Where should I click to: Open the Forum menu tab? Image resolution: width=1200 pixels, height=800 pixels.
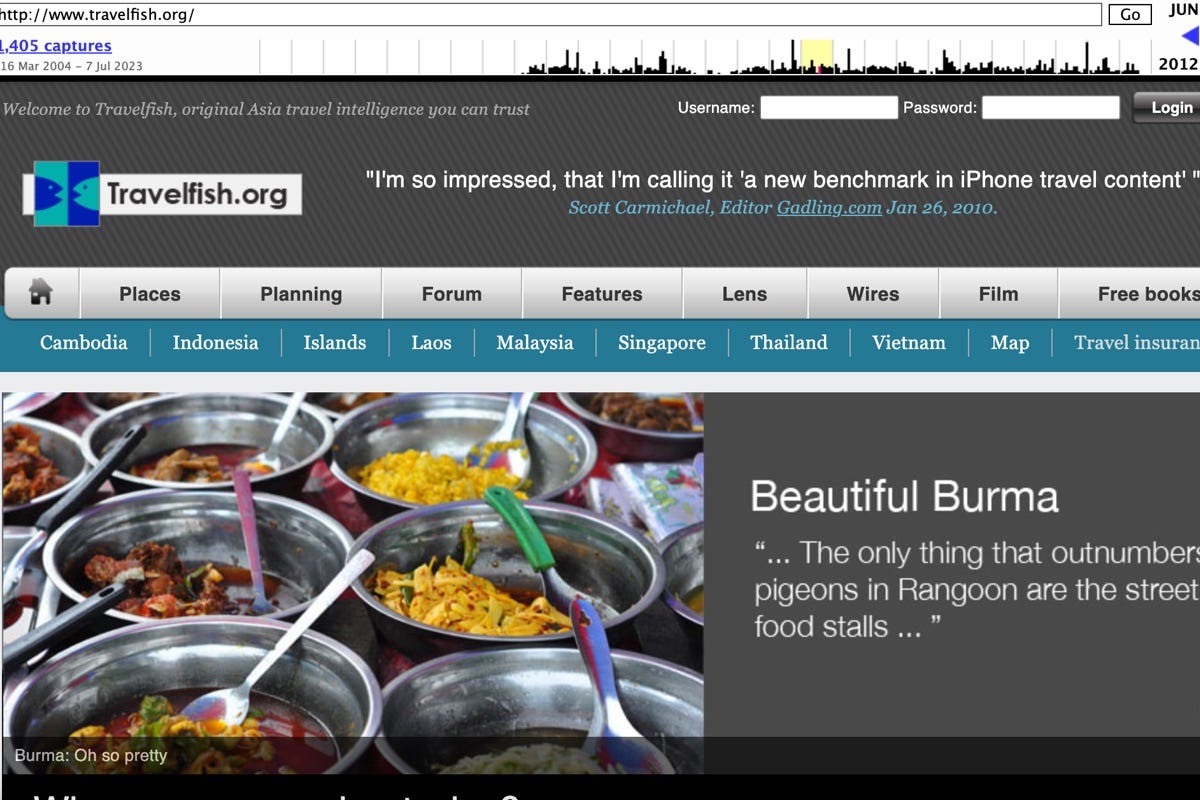point(452,294)
